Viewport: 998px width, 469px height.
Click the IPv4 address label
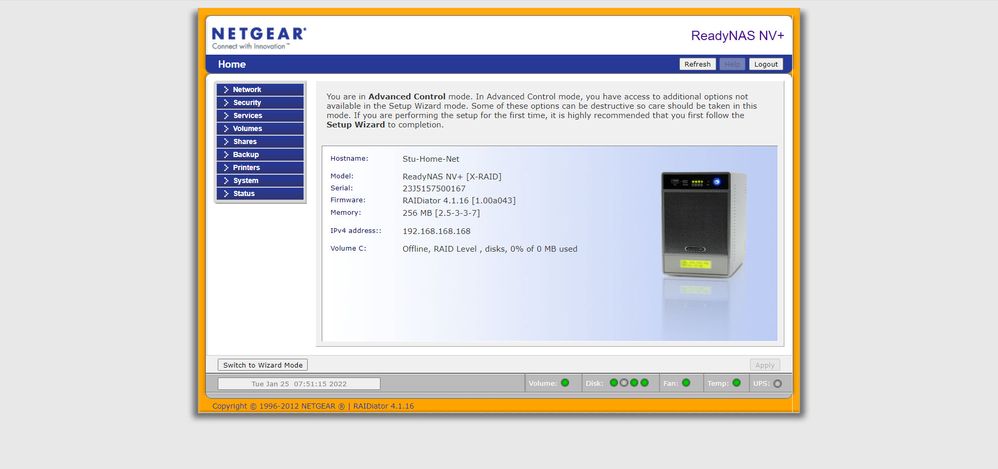coord(356,230)
